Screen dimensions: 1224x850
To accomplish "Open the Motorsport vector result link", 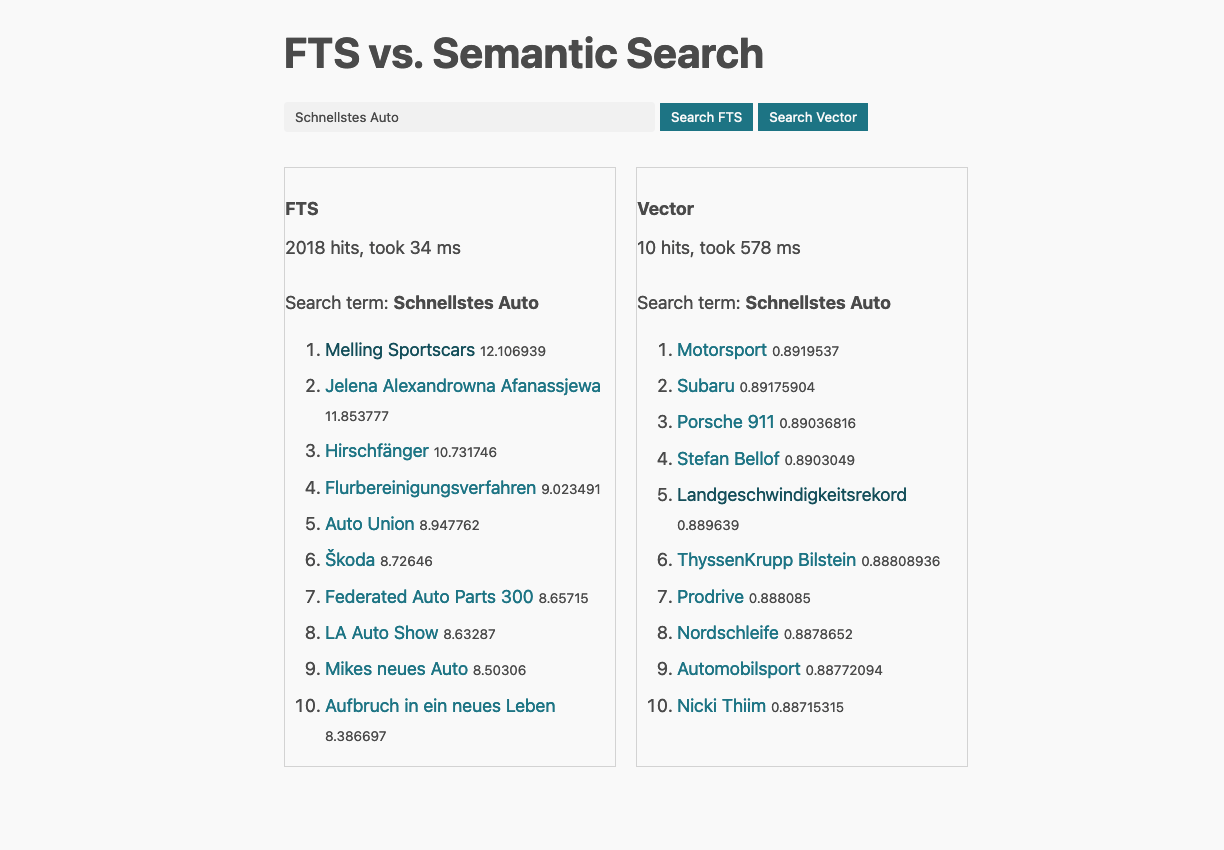I will tap(722, 350).
